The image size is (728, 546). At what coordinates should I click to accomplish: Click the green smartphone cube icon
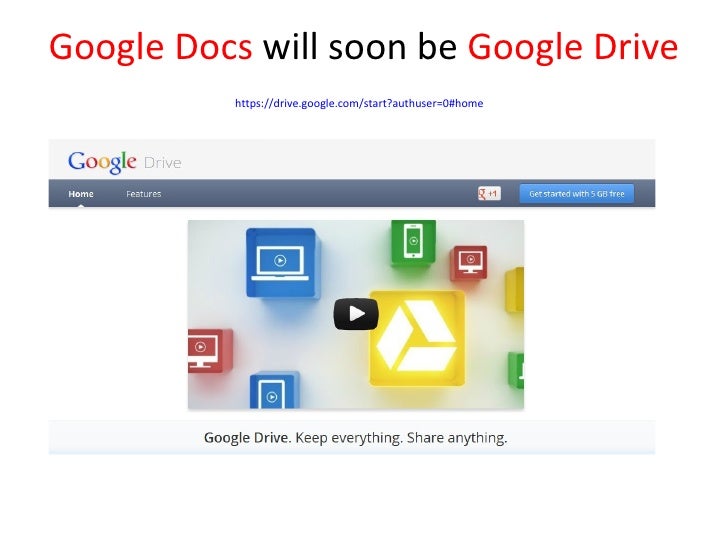point(413,242)
